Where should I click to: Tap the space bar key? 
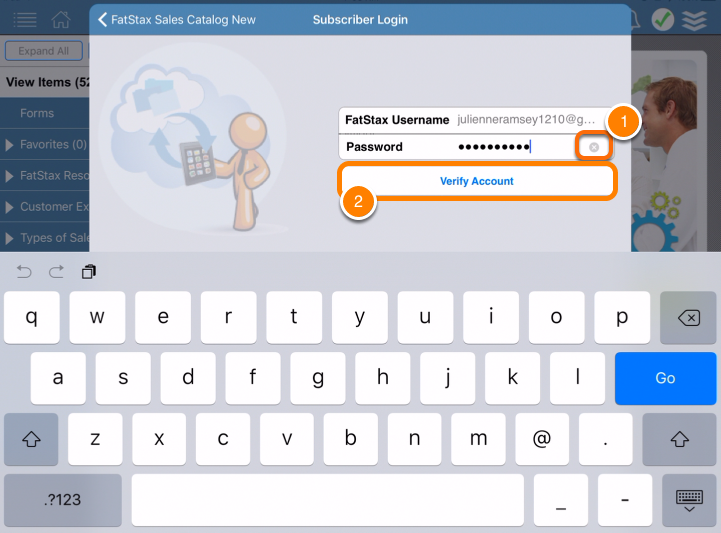click(x=327, y=500)
